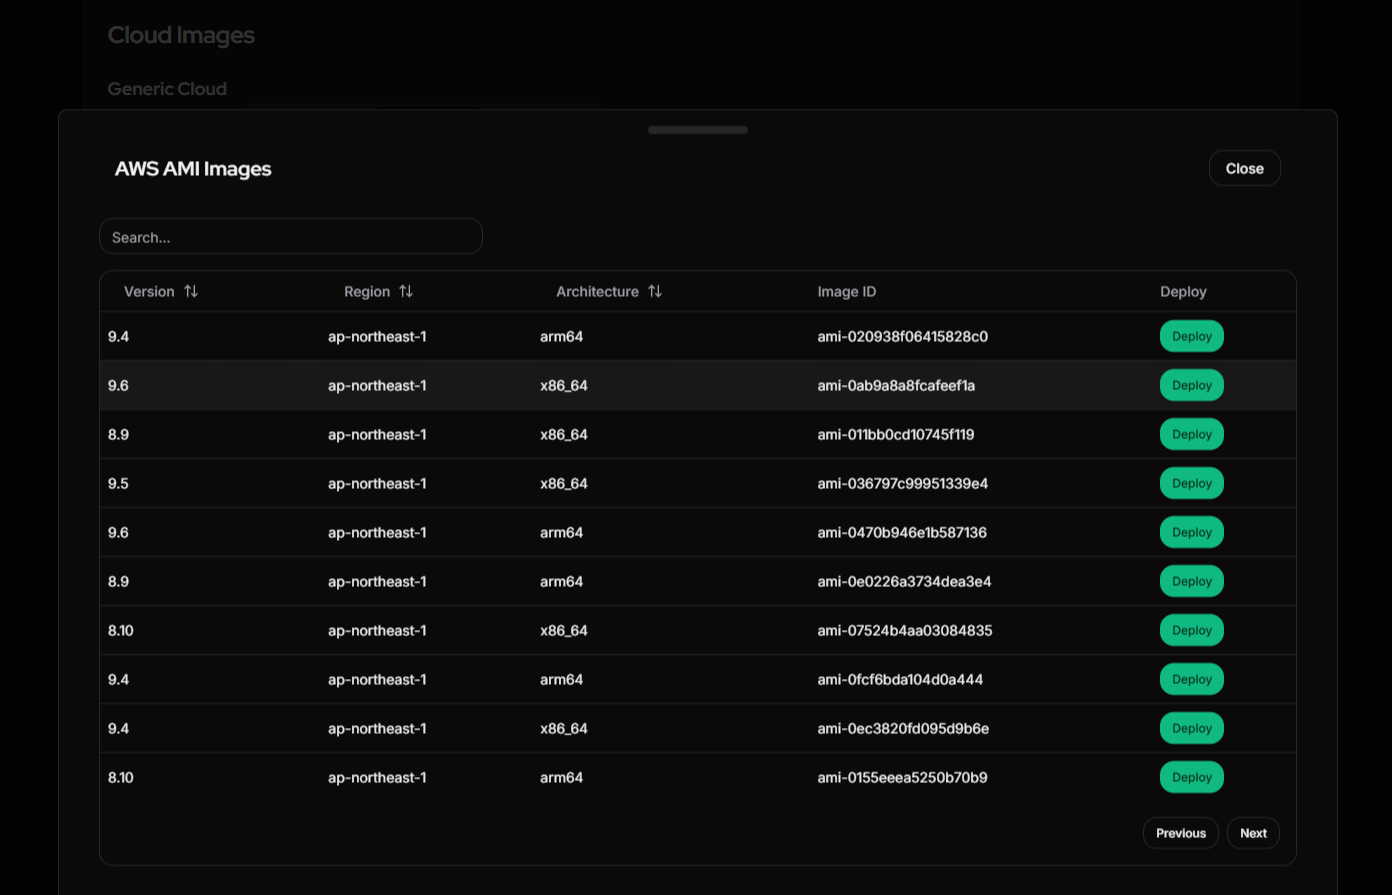1392x895 pixels.
Task: Deploy image ami-020938f06415828c0
Action: [x=1191, y=337]
